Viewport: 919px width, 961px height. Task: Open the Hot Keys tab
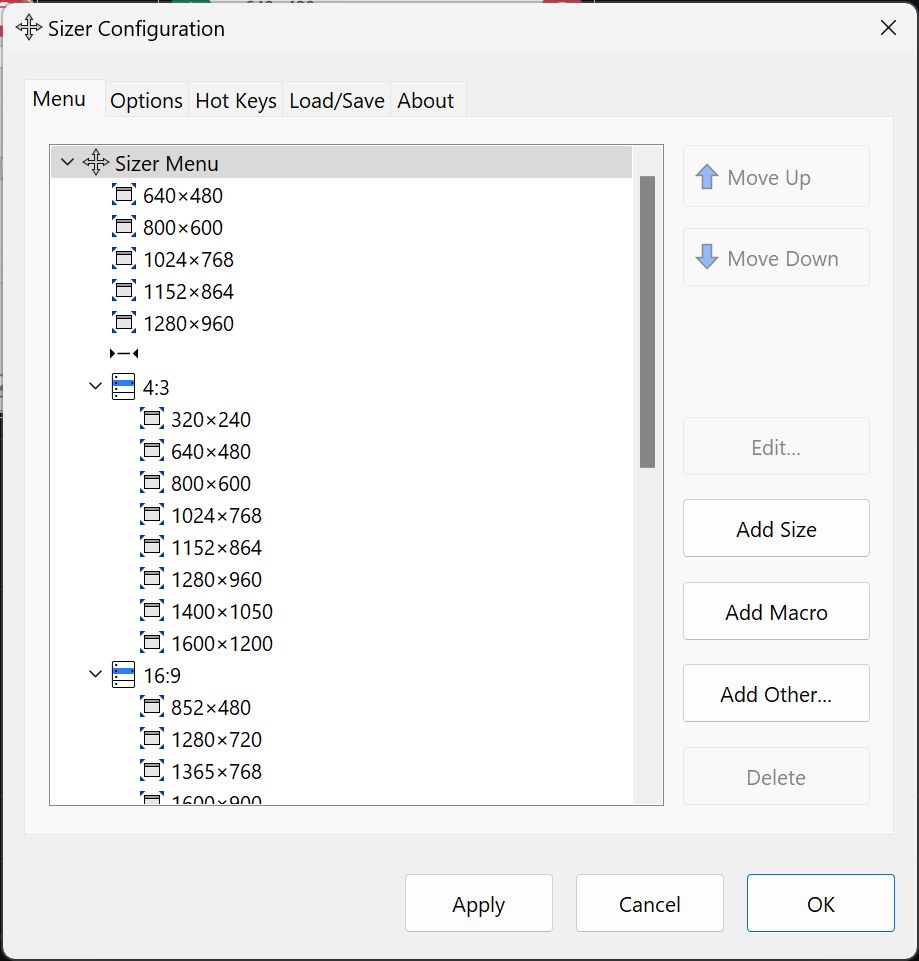(236, 101)
